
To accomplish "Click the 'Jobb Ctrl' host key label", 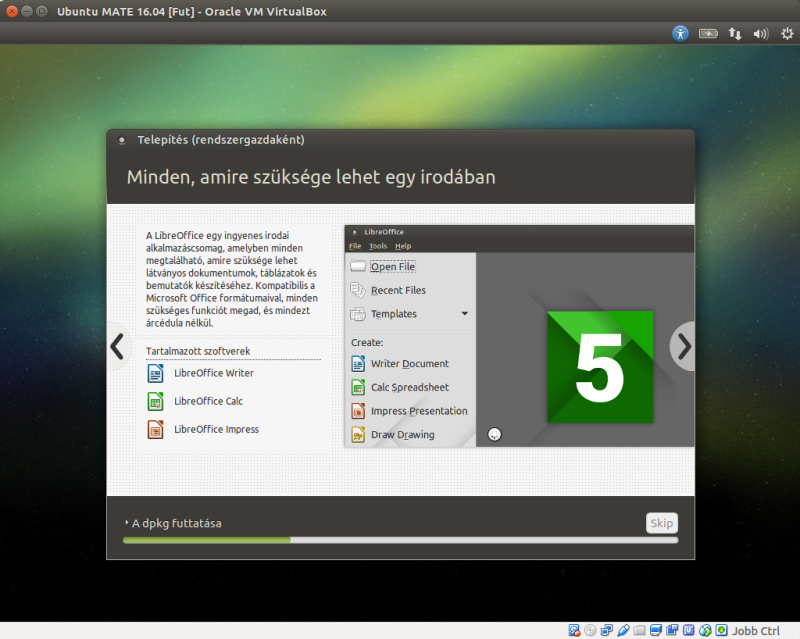I will click(756, 631).
